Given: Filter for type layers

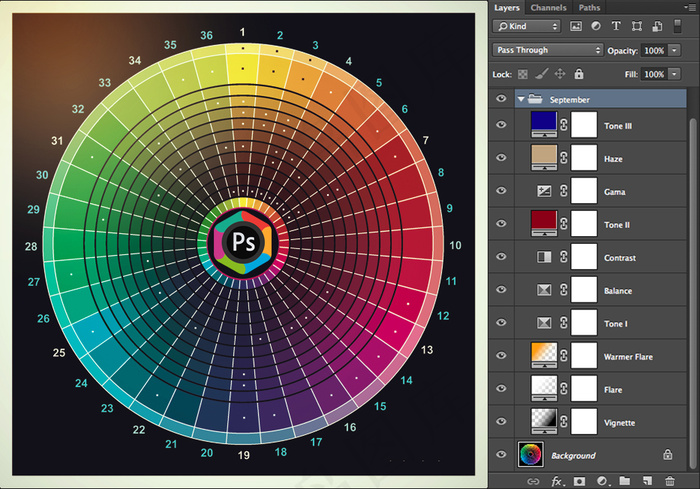Looking at the screenshot, I should coord(616,26).
